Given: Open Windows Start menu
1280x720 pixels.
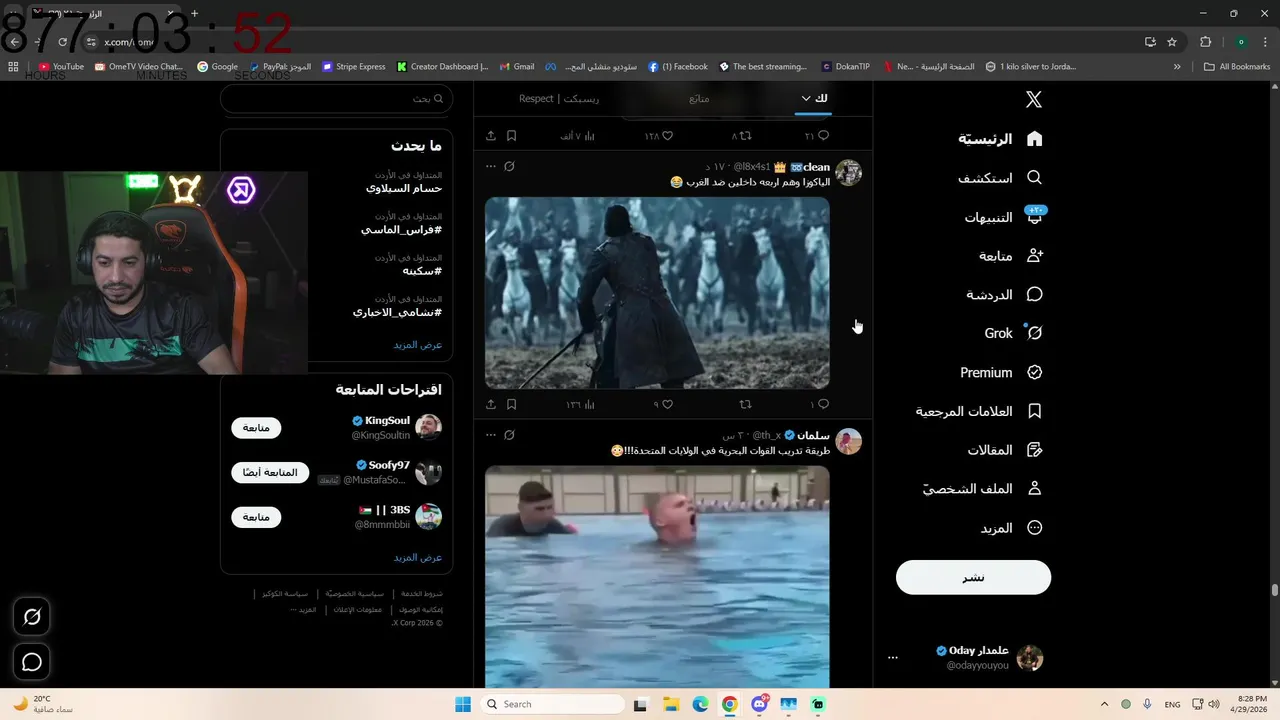Looking at the screenshot, I should click(463, 704).
